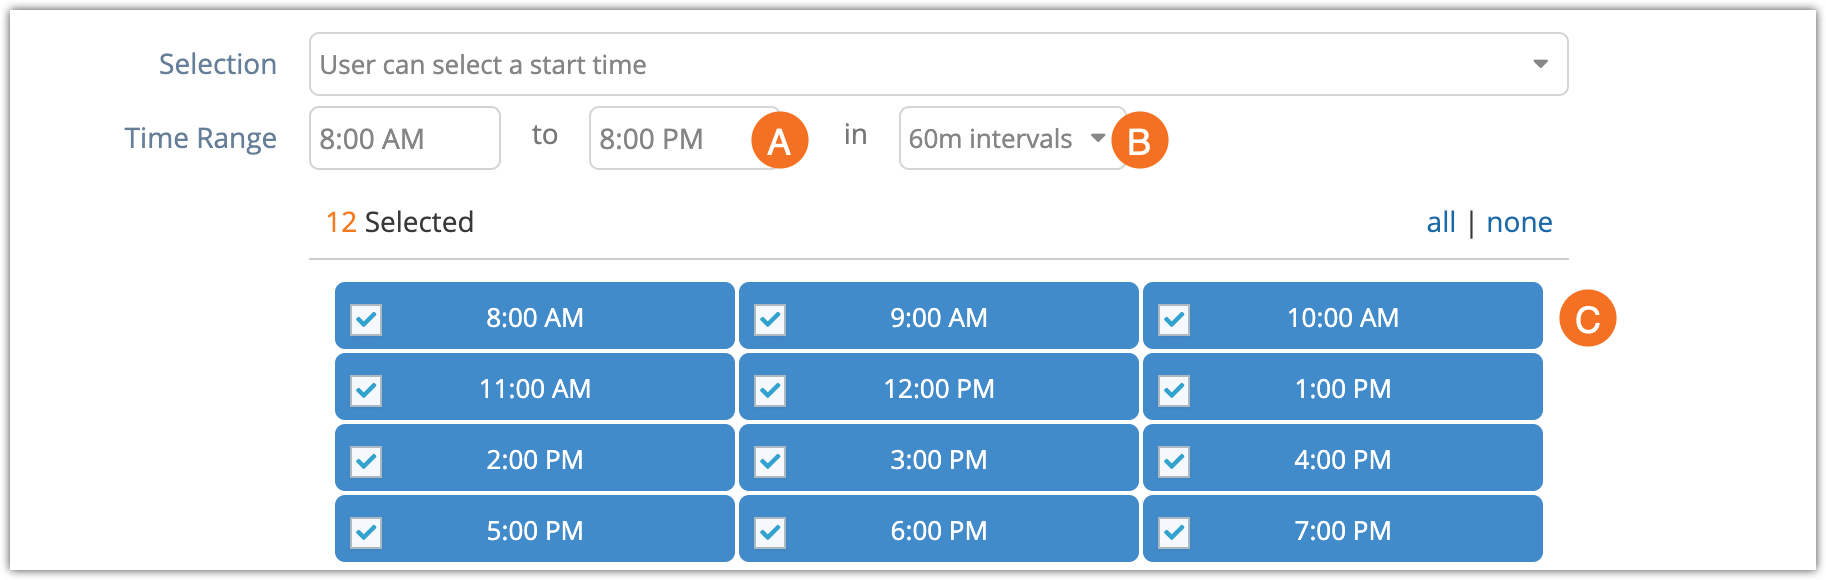This screenshot has width=1826, height=580.
Task: Select the 9:00 AM time slot button
Action: pos(938,316)
